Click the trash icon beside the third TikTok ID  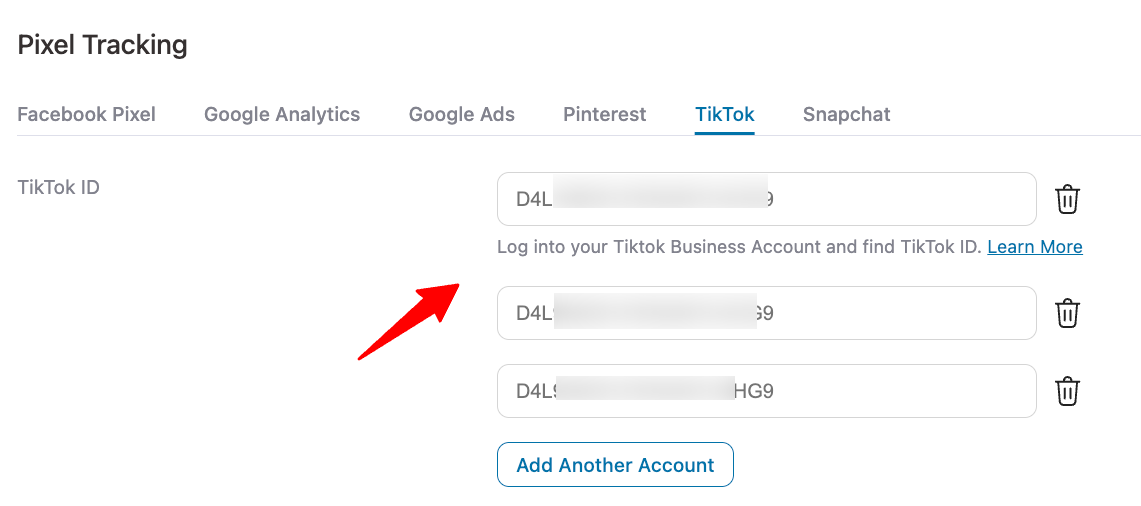tap(1068, 391)
